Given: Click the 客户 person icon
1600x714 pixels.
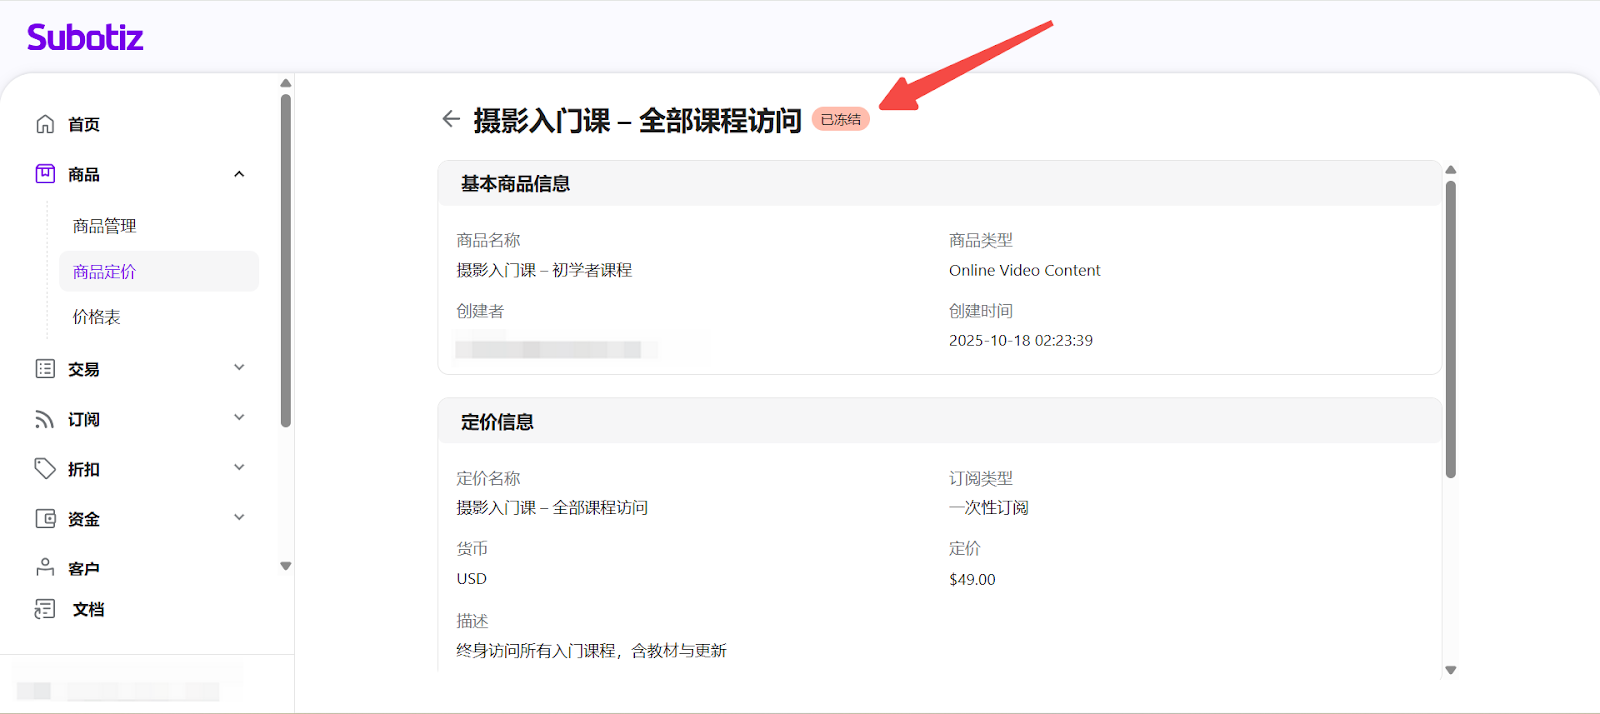Looking at the screenshot, I should (45, 568).
